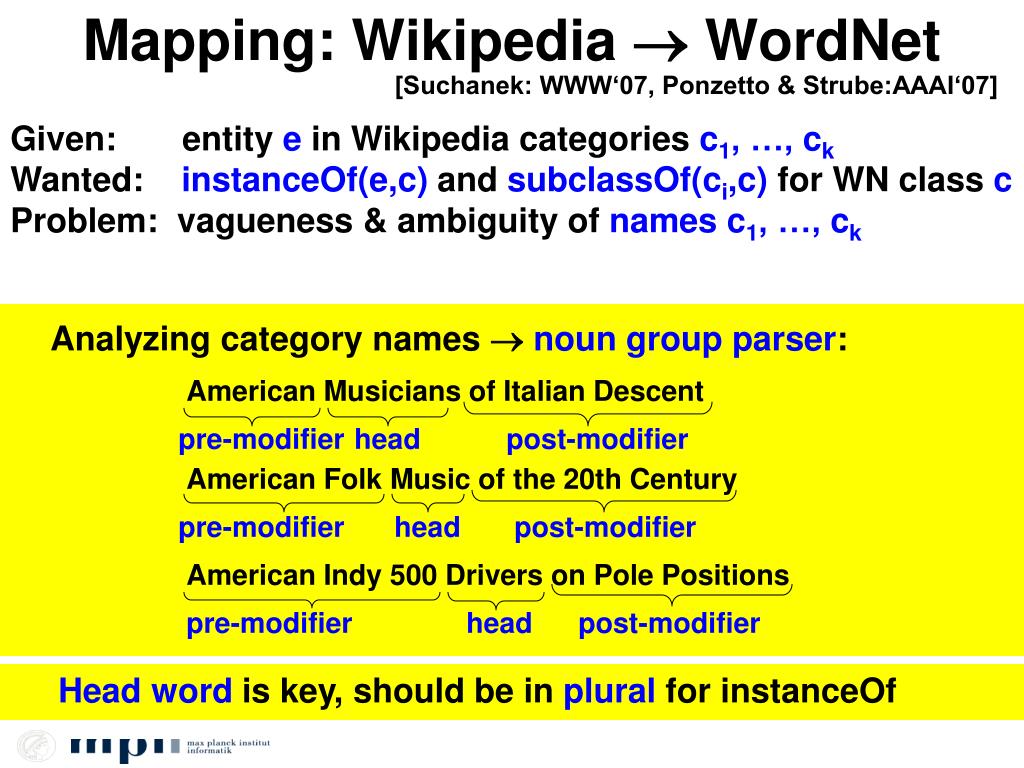Click the 'post-modifier' label for 'on Pole Positions'
Viewport: 1024px width, 768px height.
[669, 624]
